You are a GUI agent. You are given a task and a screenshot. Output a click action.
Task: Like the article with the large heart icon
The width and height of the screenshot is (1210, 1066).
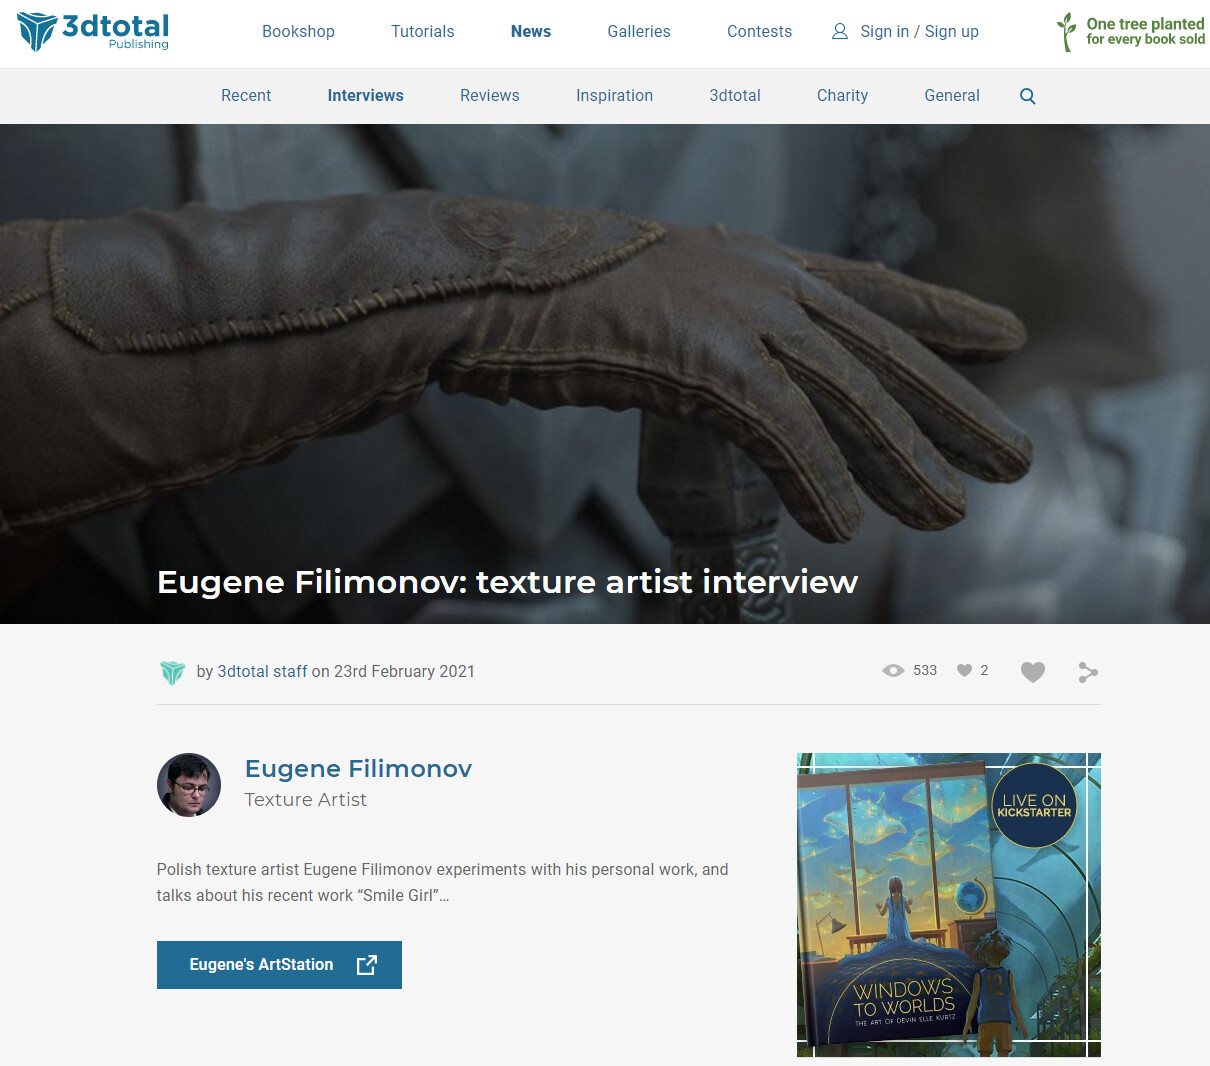[1033, 672]
